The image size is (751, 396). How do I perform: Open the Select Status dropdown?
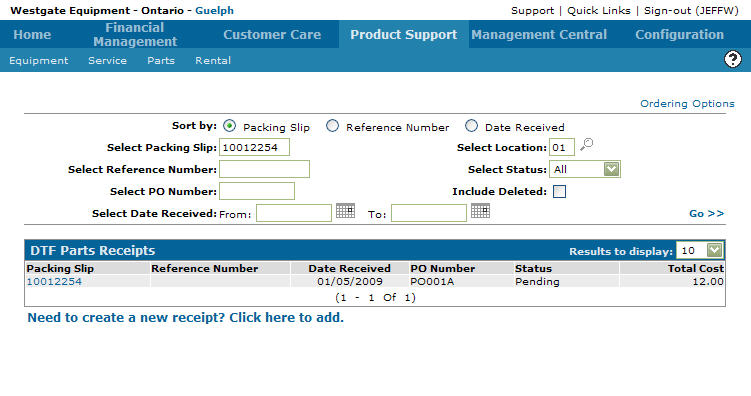coord(585,169)
